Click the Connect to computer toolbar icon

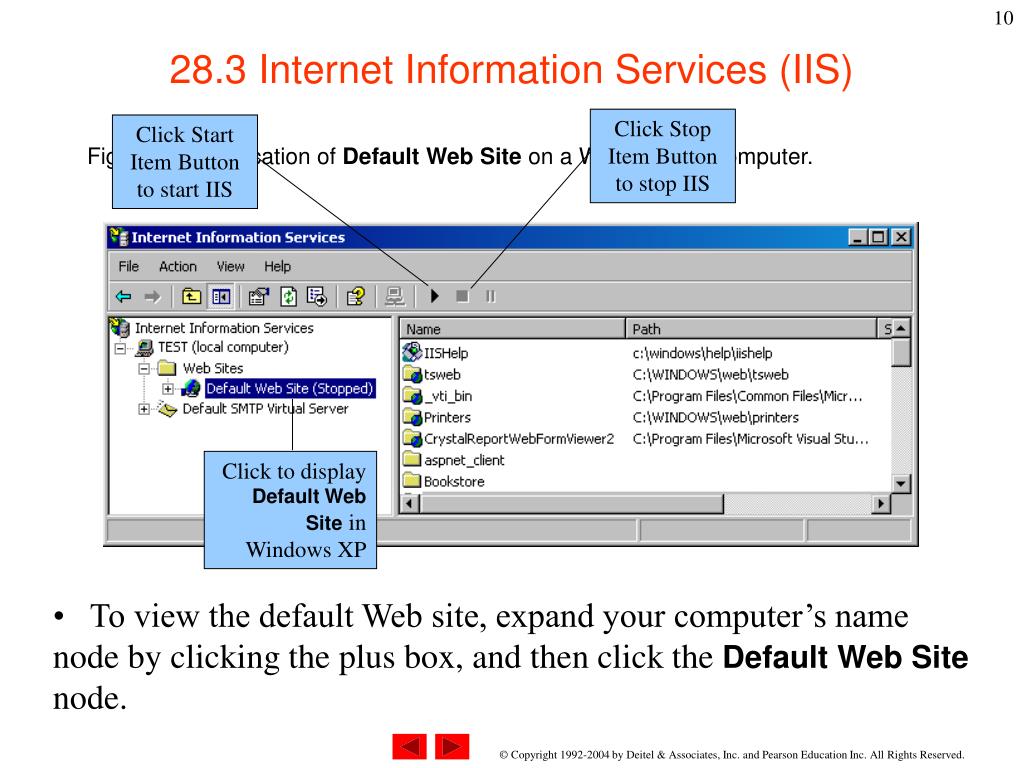pyautogui.click(x=394, y=297)
